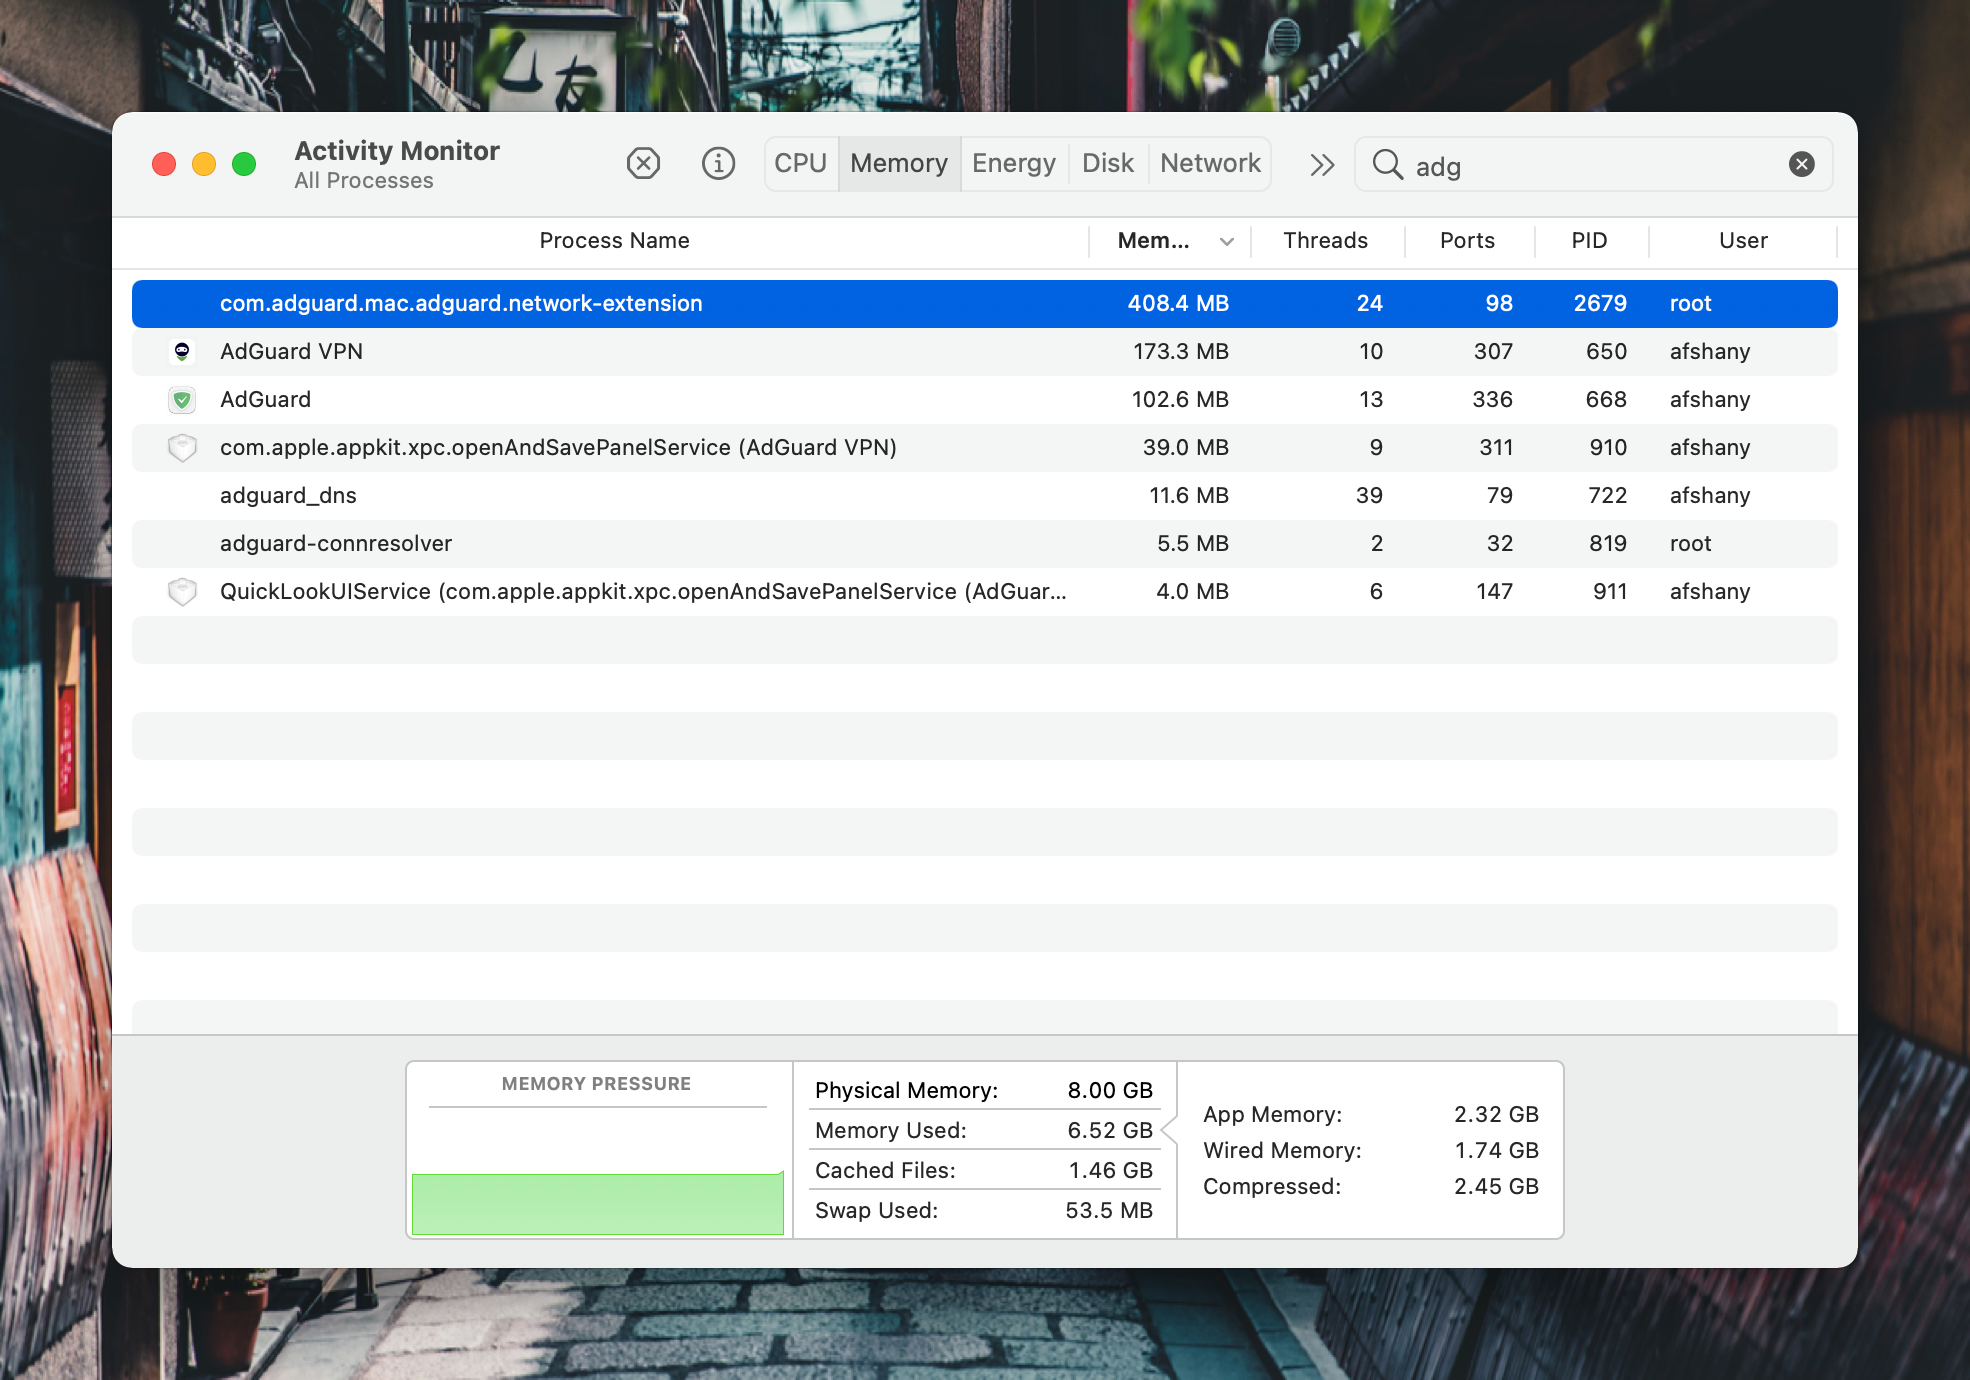Switch to the Energy tab
The image size is (1970, 1380).
1014,163
